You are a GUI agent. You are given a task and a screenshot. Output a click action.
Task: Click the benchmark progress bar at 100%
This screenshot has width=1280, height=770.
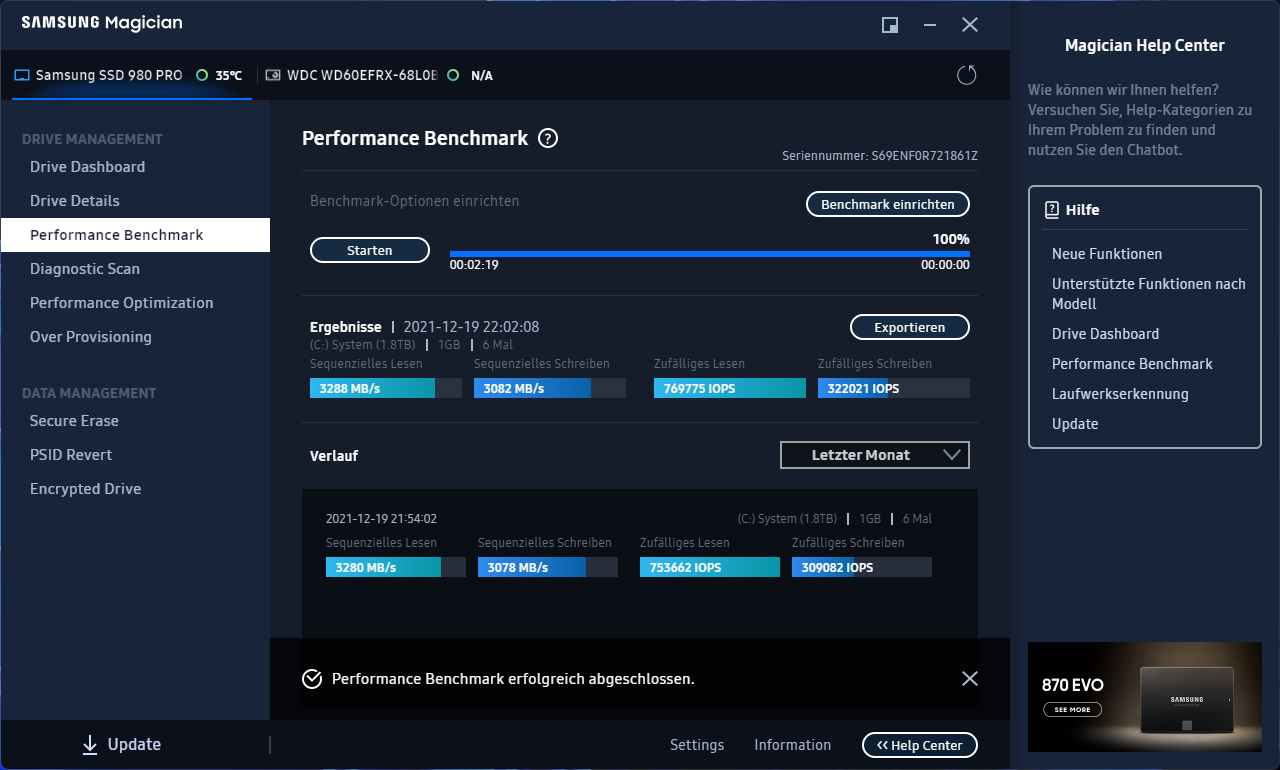710,254
